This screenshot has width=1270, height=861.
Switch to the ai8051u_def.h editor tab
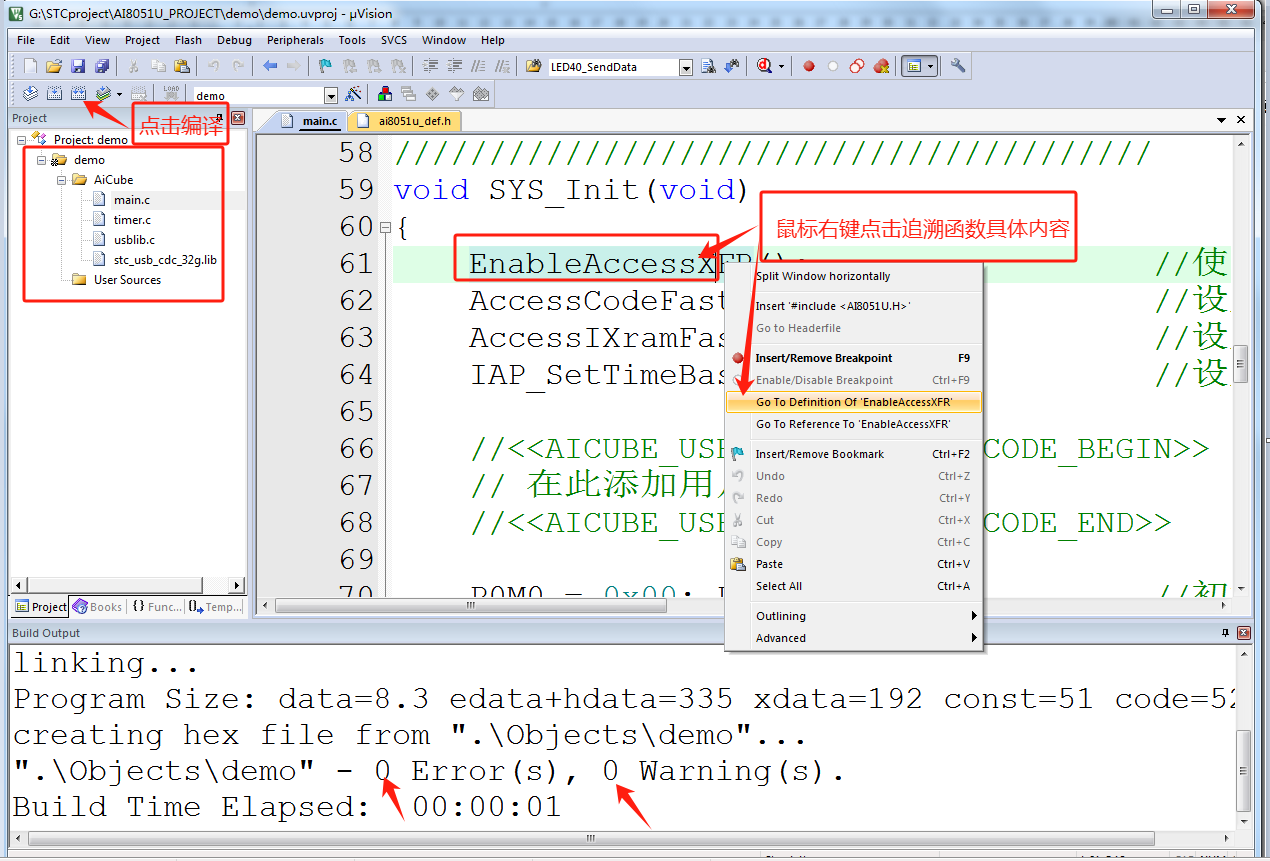click(x=413, y=121)
